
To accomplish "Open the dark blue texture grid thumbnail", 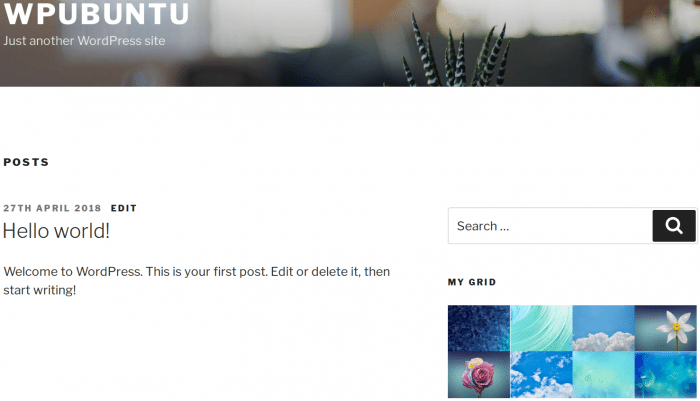I will [x=479, y=328].
